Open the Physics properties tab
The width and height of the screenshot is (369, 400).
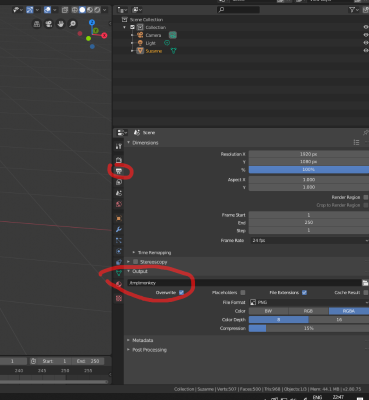point(119,251)
